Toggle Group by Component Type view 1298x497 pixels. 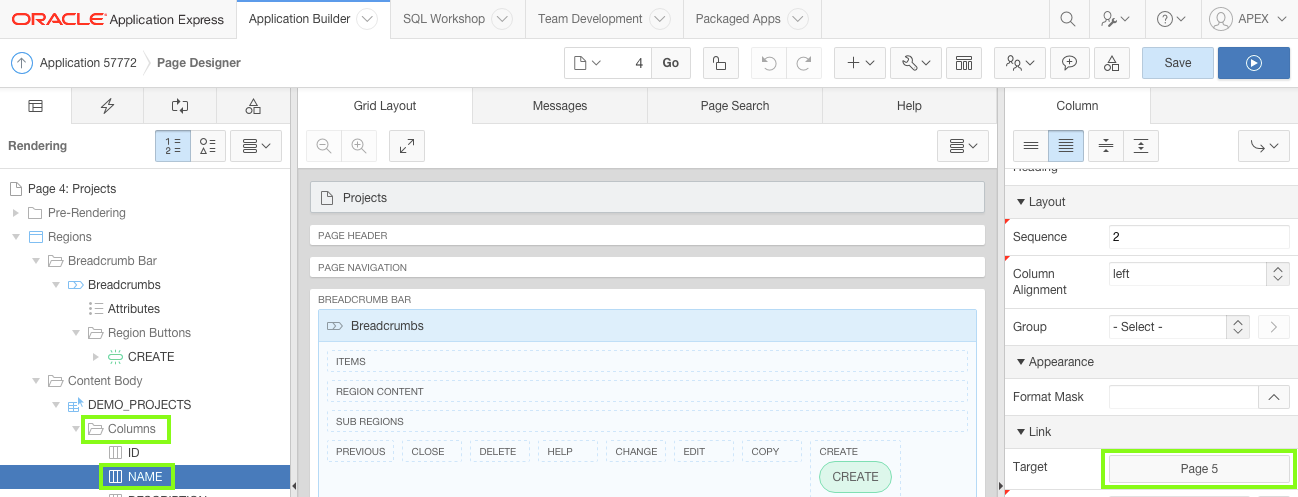(208, 146)
